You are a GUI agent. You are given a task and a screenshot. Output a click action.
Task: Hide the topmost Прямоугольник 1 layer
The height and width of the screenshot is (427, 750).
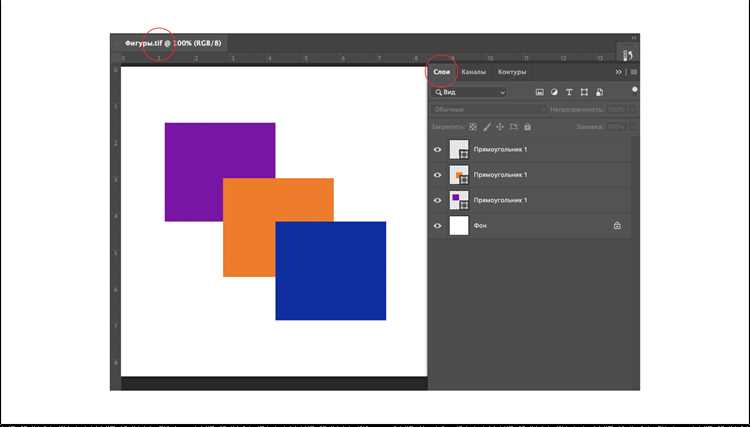438,150
